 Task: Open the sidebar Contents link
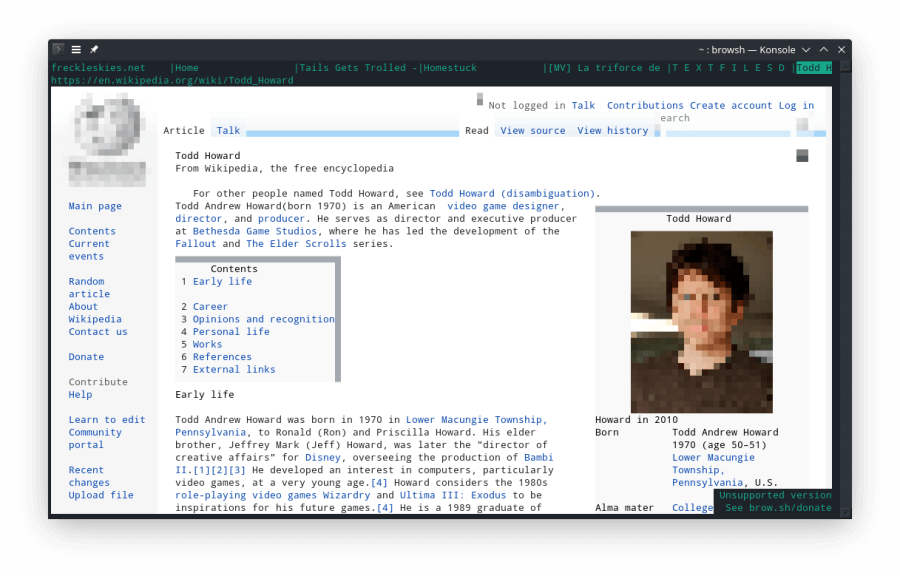coord(92,231)
